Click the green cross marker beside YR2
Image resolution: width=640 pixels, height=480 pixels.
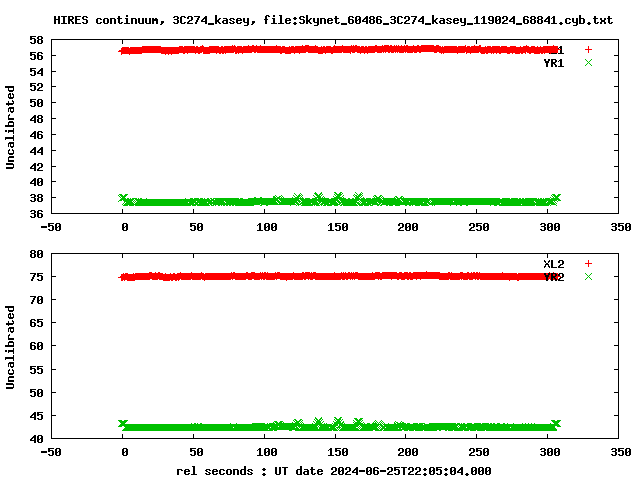pos(588,277)
